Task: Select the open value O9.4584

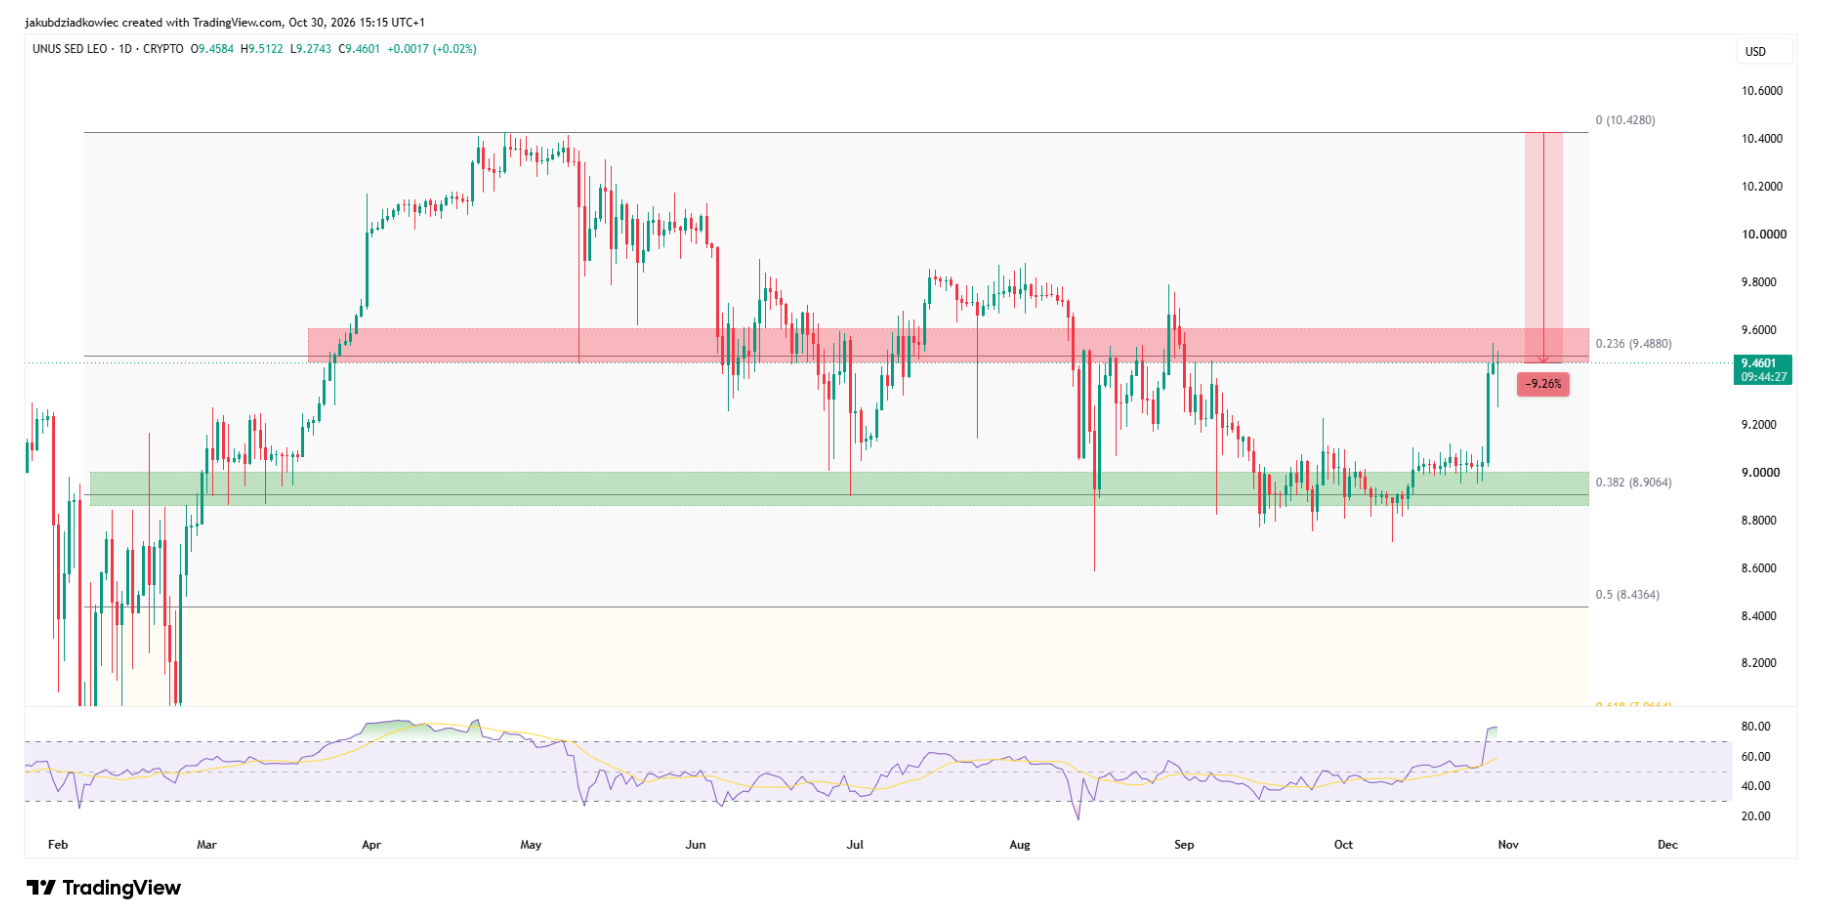Action: point(212,48)
